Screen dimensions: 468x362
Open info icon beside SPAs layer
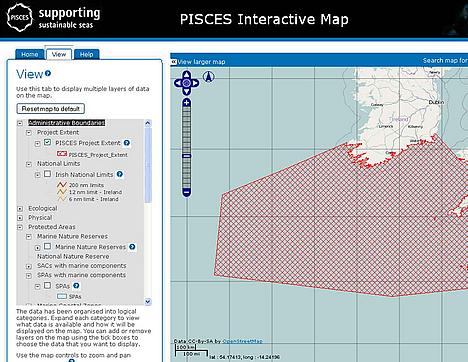[x=76, y=286]
